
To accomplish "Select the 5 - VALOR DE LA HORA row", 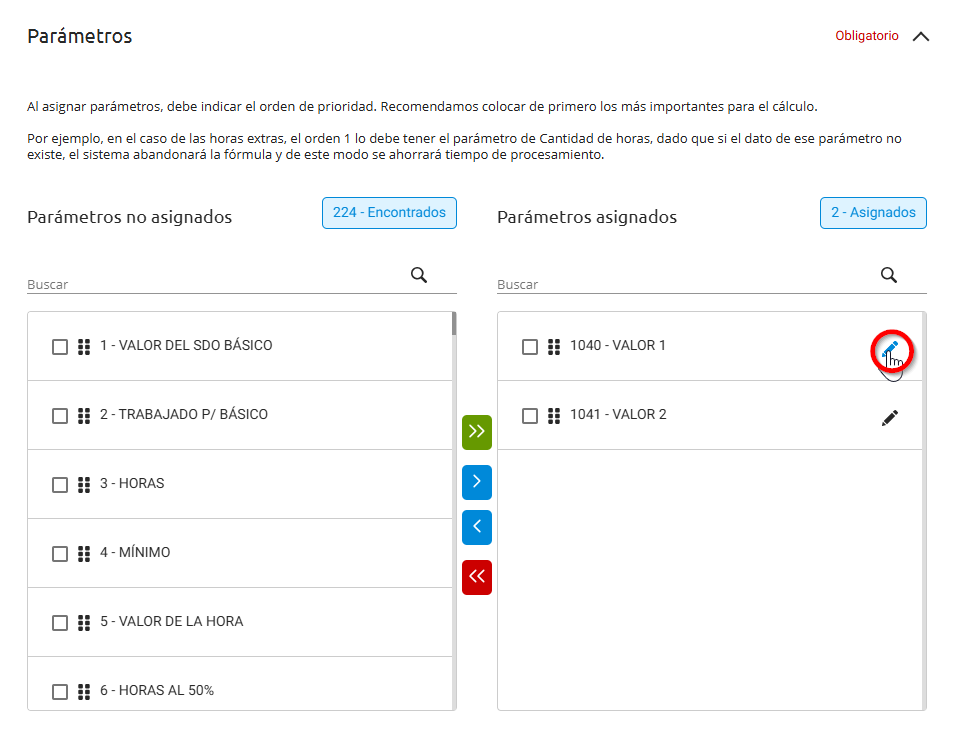I will click(x=240, y=622).
